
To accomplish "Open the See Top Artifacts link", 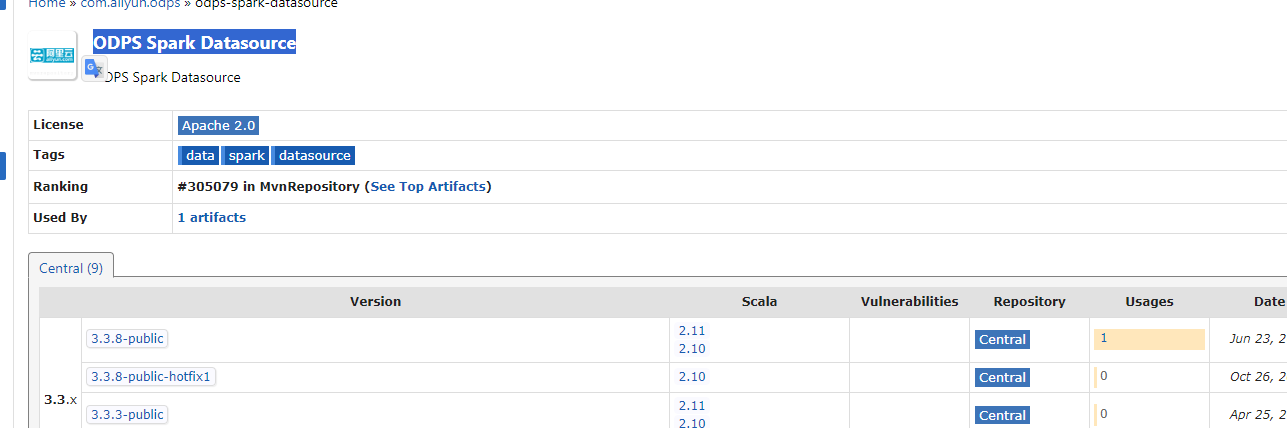I will pos(428,187).
